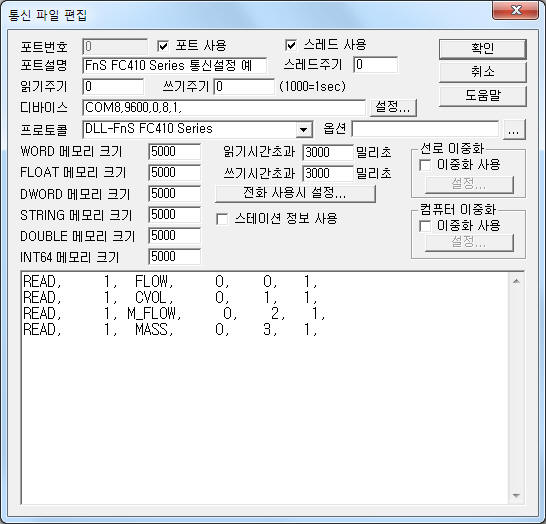Click the scrollbar down arrow in script area

point(516,495)
